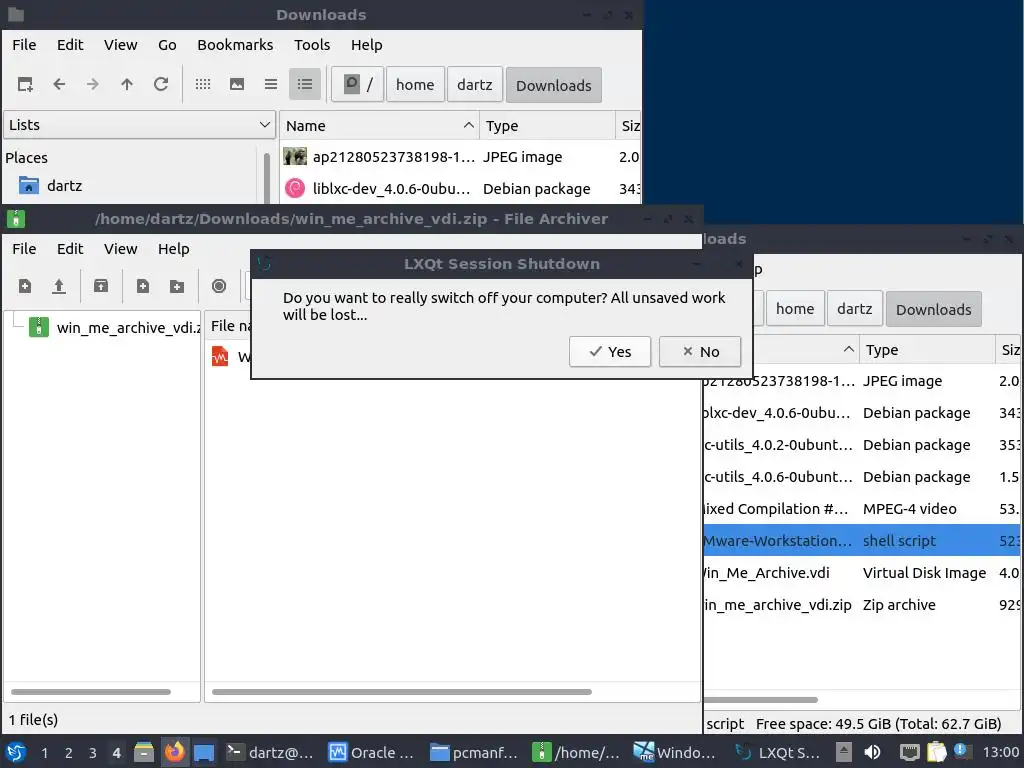1024x768 pixels.
Task: Go to home path segment in top window
Action: point(415,85)
